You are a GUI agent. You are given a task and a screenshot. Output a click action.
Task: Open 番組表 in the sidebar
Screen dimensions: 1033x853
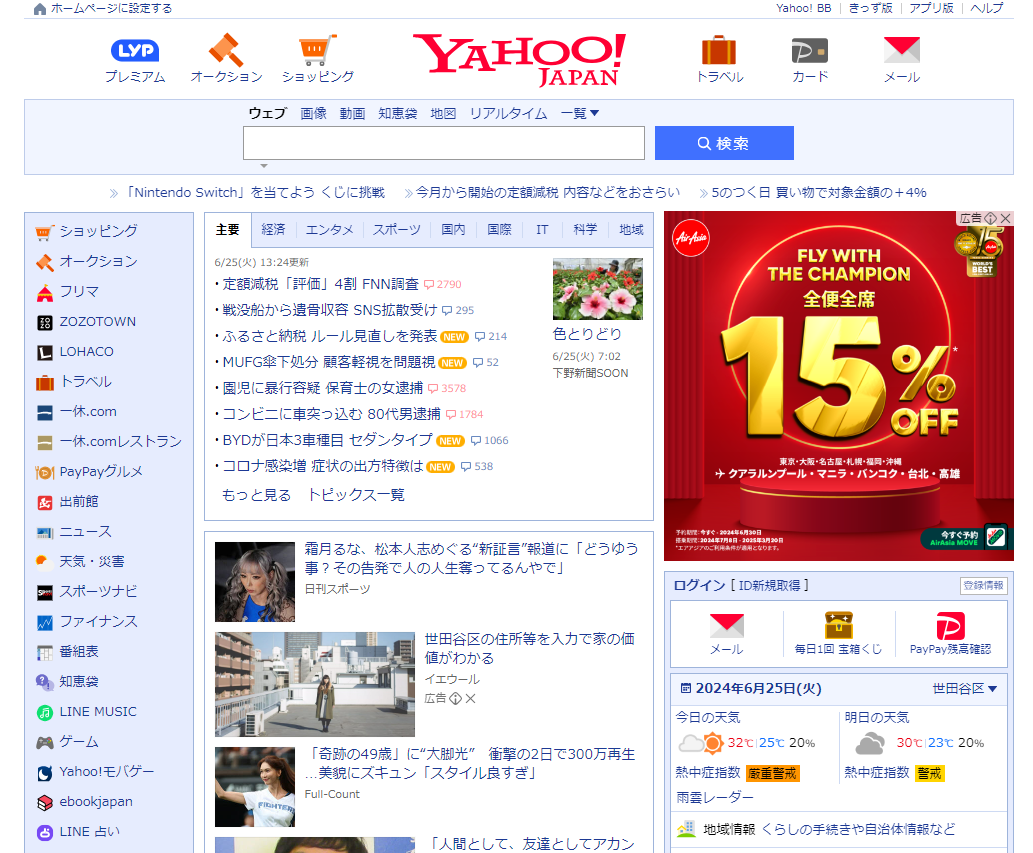[x=78, y=652]
